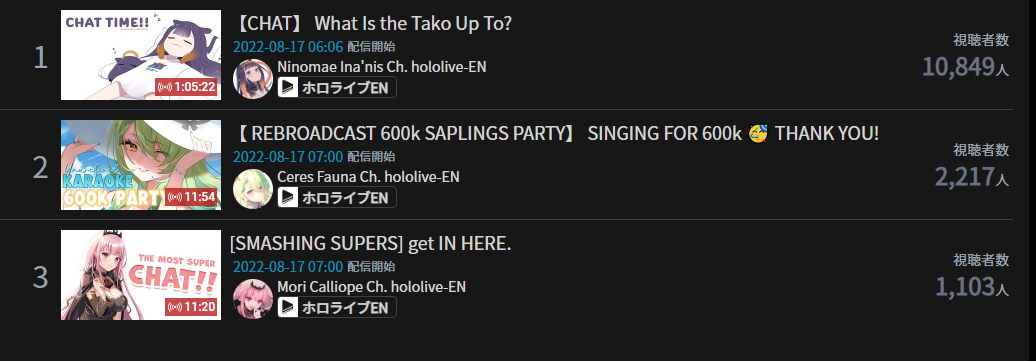Click play icon in first ホロライブEN tag
Image resolution: width=1036 pixels, height=361 pixels.
click(x=288, y=87)
